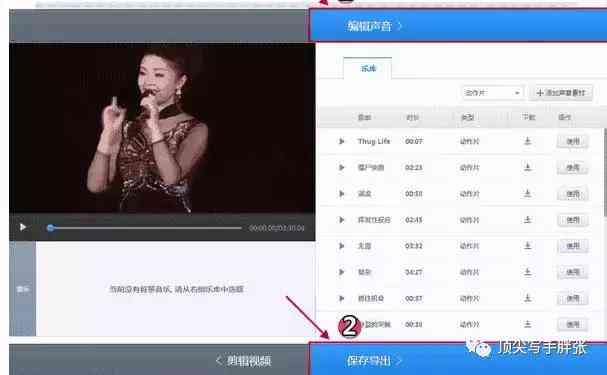Screen dimensions: 607x375
Task: Click the 04:27 duration cell
Action: coord(413,272)
